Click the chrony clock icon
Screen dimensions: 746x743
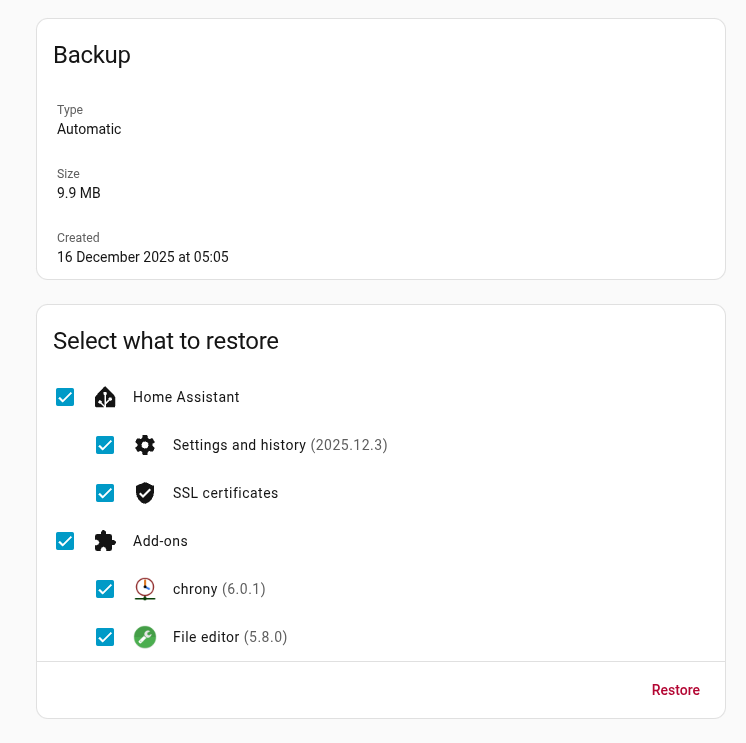[145, 589]
